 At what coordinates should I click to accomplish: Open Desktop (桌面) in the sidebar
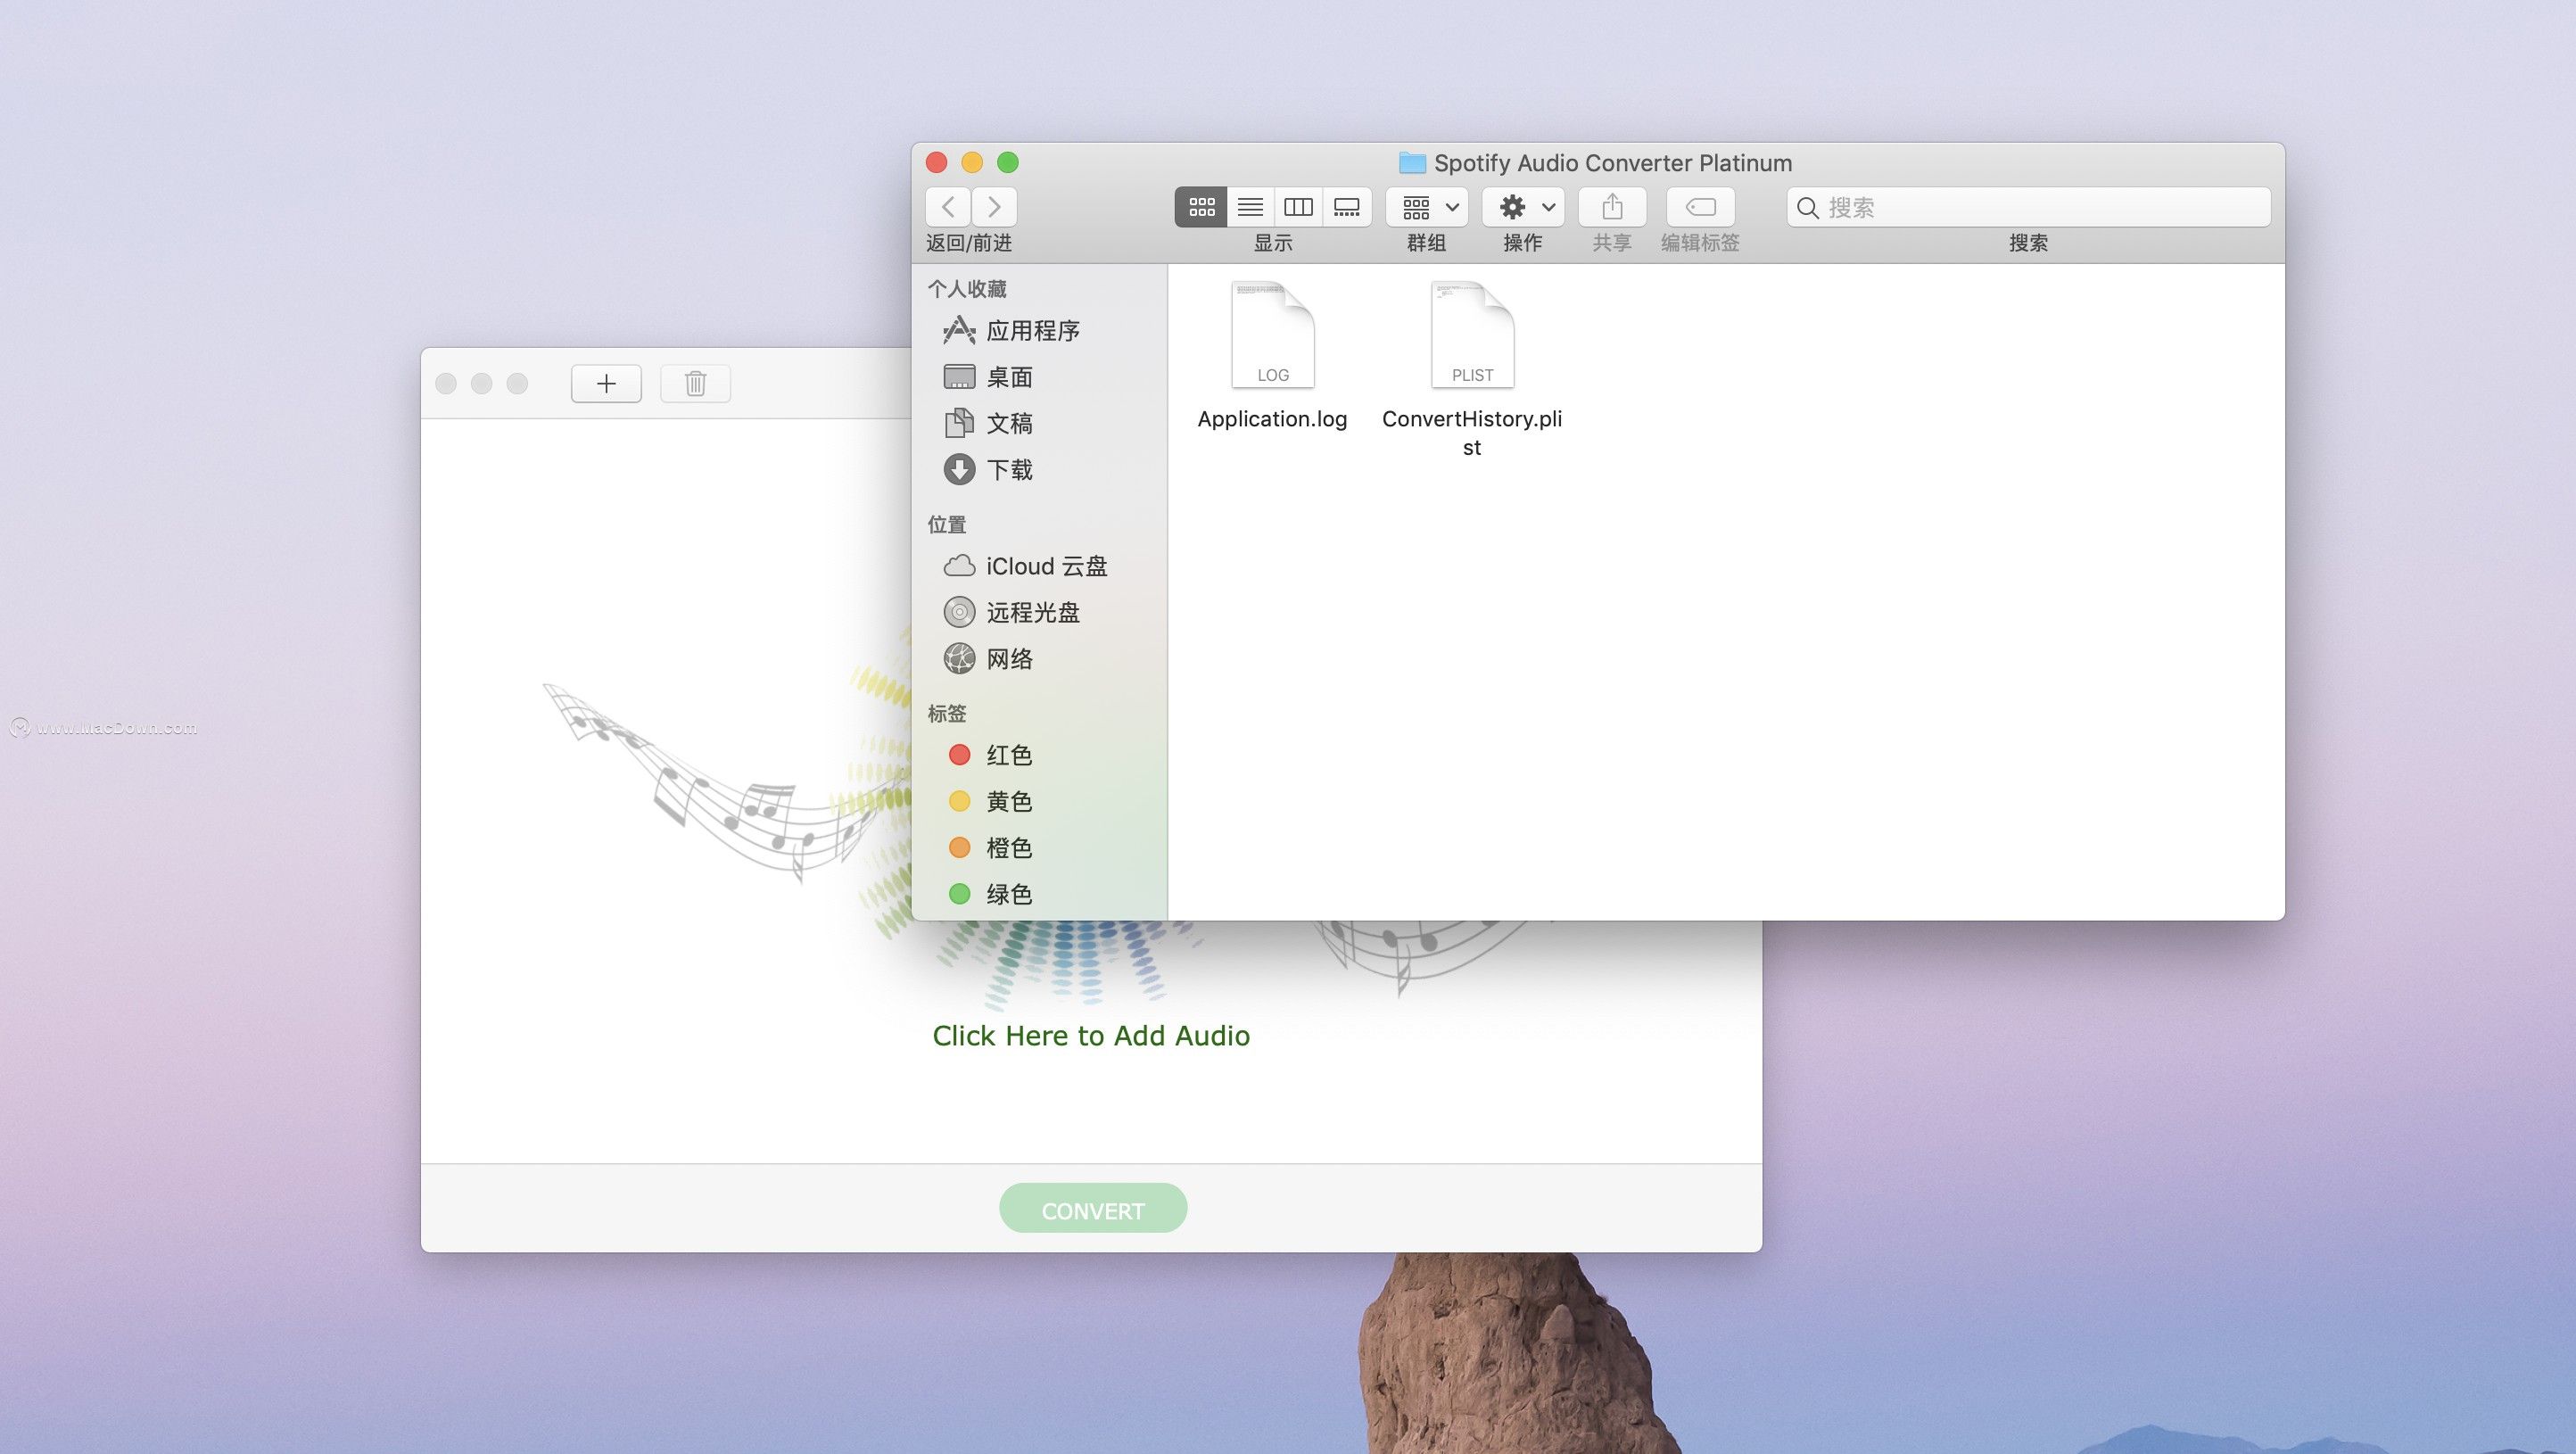click(x=1040, y=377)
